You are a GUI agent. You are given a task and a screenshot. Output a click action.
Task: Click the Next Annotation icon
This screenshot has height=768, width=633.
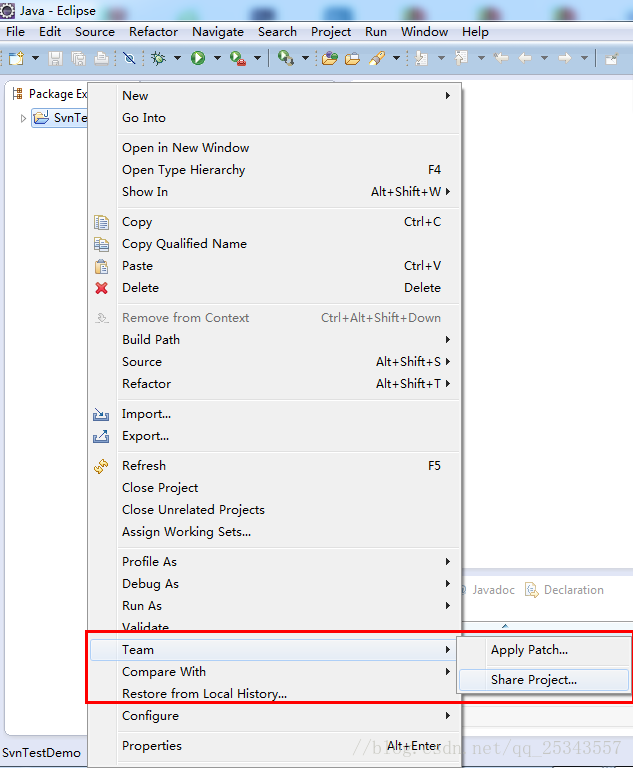pos(421,58)
